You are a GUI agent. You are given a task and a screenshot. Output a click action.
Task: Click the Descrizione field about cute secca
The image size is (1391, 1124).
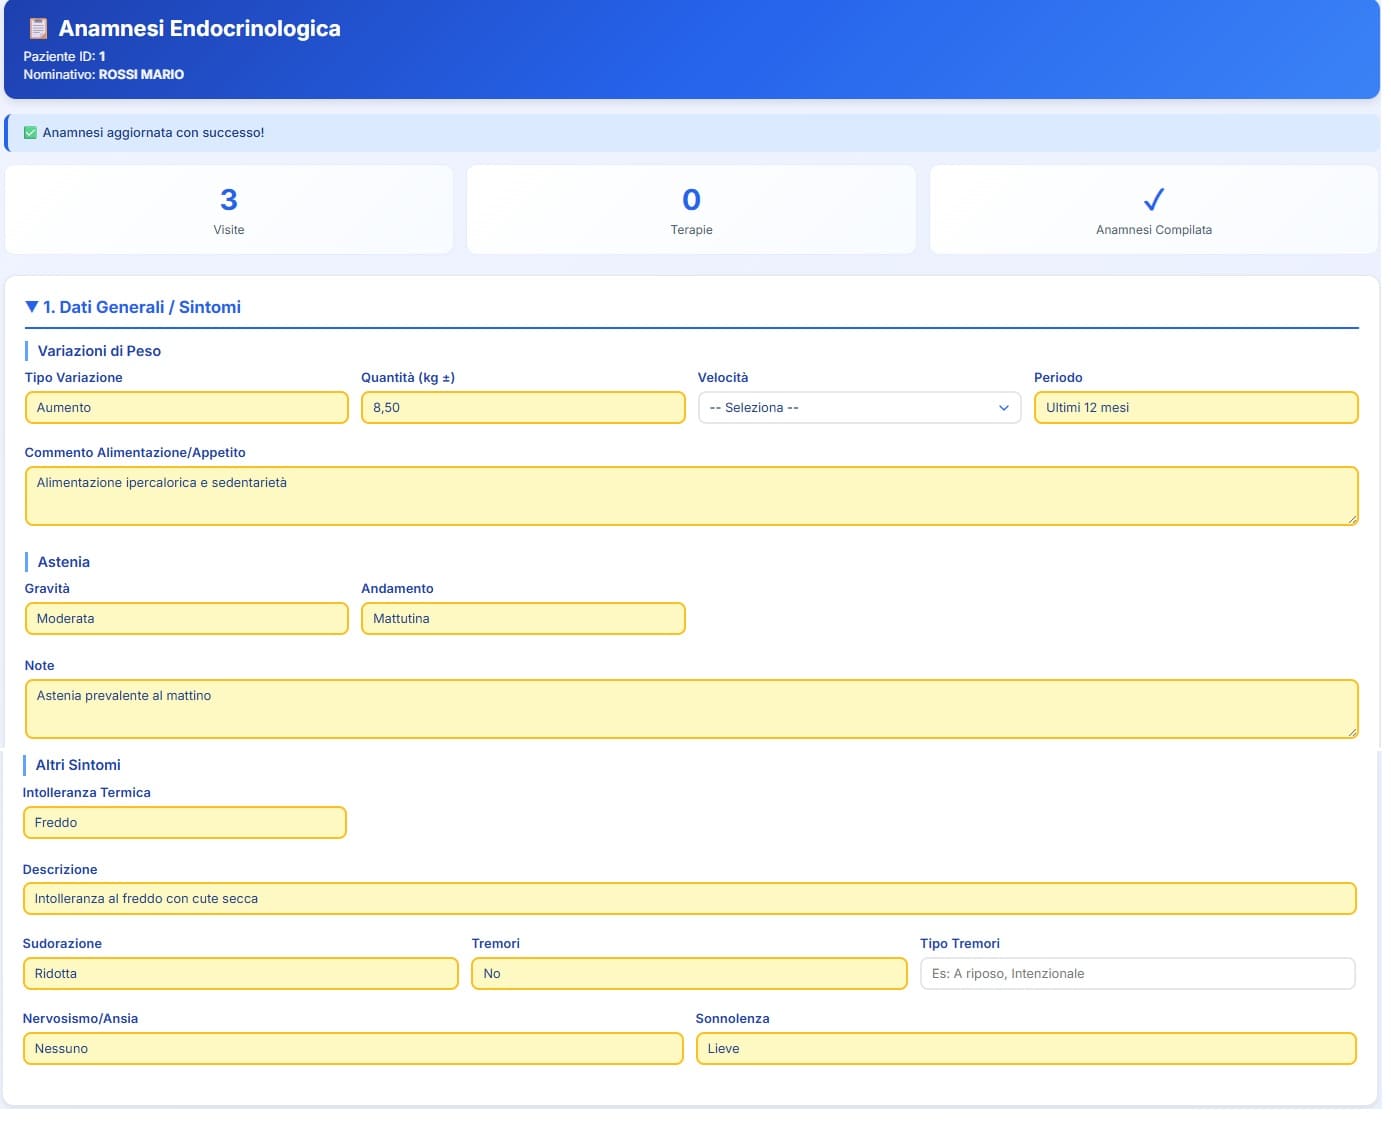pos(689,899)
